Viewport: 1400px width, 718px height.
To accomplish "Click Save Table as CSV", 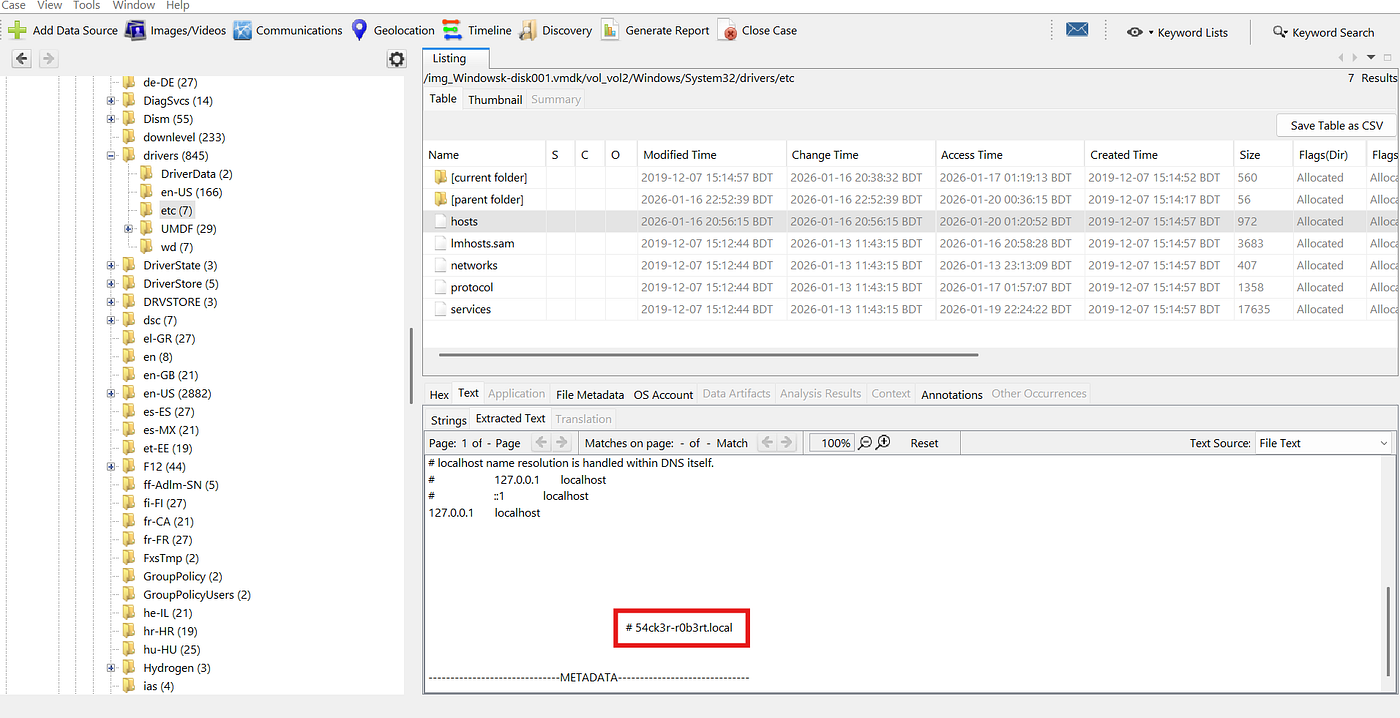I will 1336,125.
